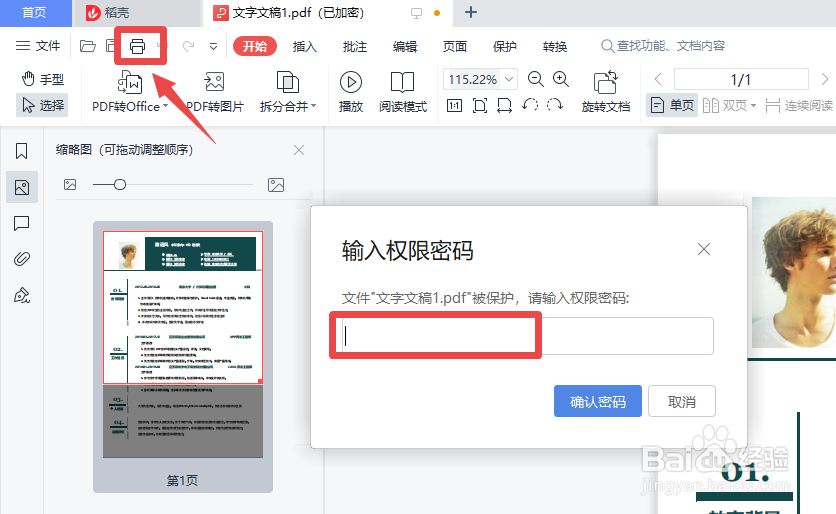Image resolution: width=836 pixels, height=514 pixels.
Task: Switch to the 开始 tab
Action: (x=254, y=46)
